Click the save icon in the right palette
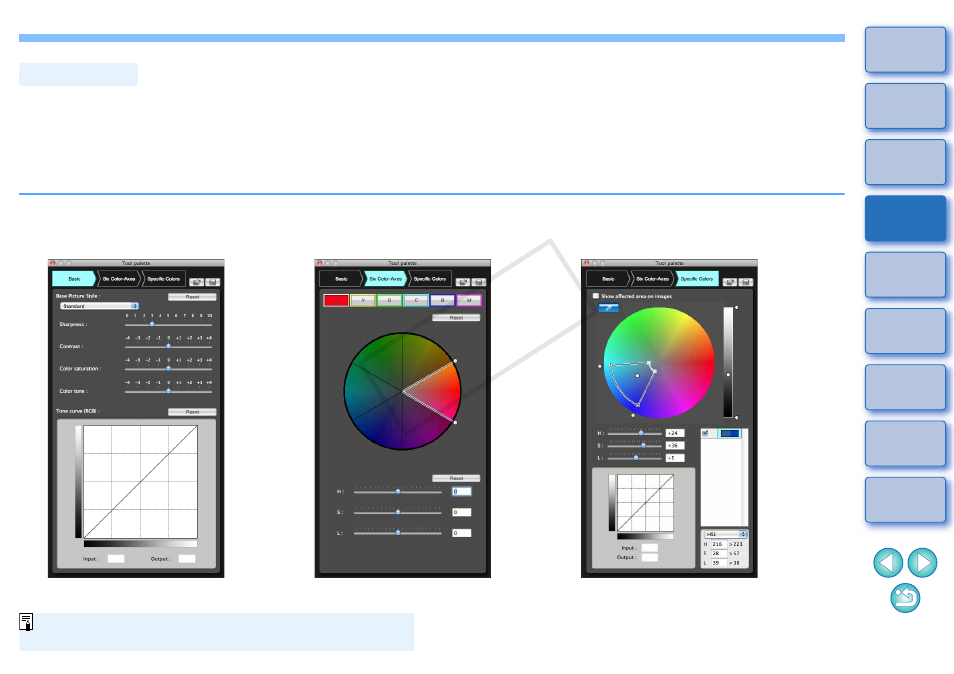The width and height of the screenshot is (954, 674). point(746,282)
